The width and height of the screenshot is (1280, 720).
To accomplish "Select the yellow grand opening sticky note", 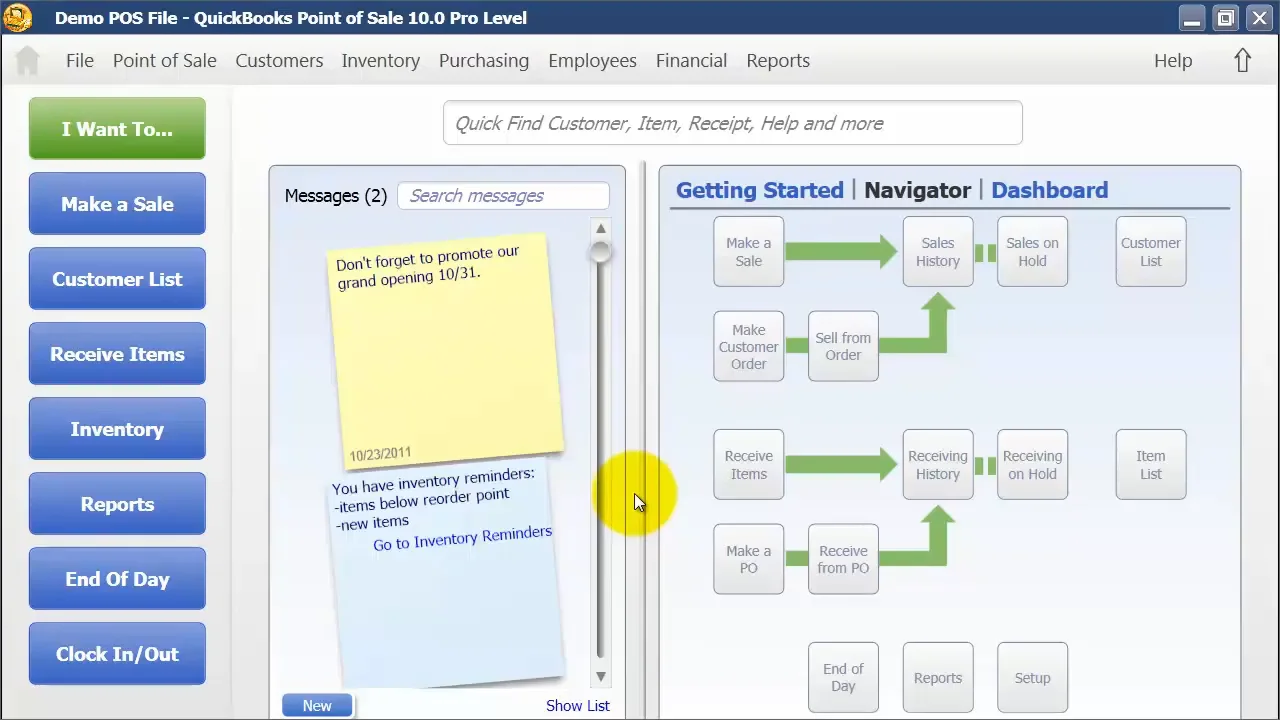I will coord(445,350).
